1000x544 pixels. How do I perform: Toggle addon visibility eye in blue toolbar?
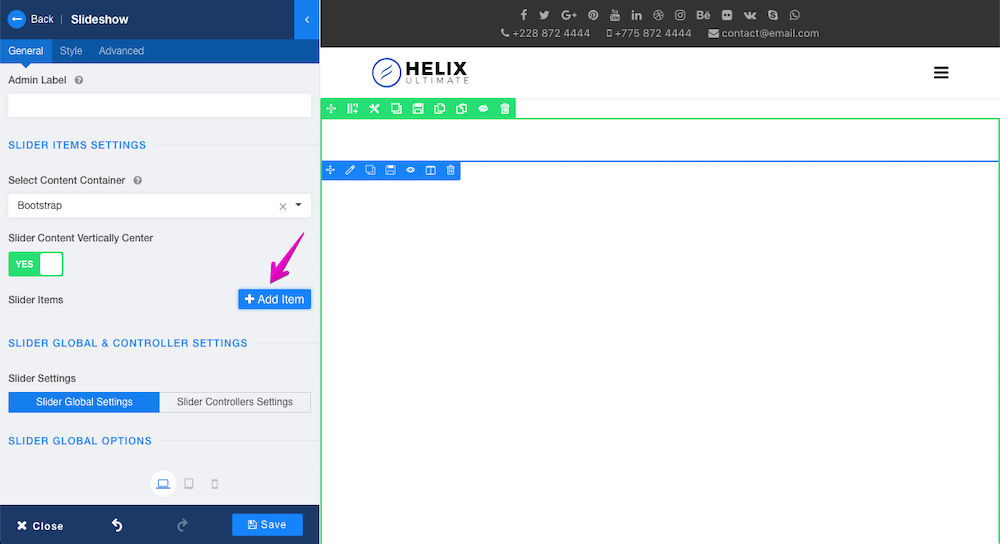coord(411,170)
